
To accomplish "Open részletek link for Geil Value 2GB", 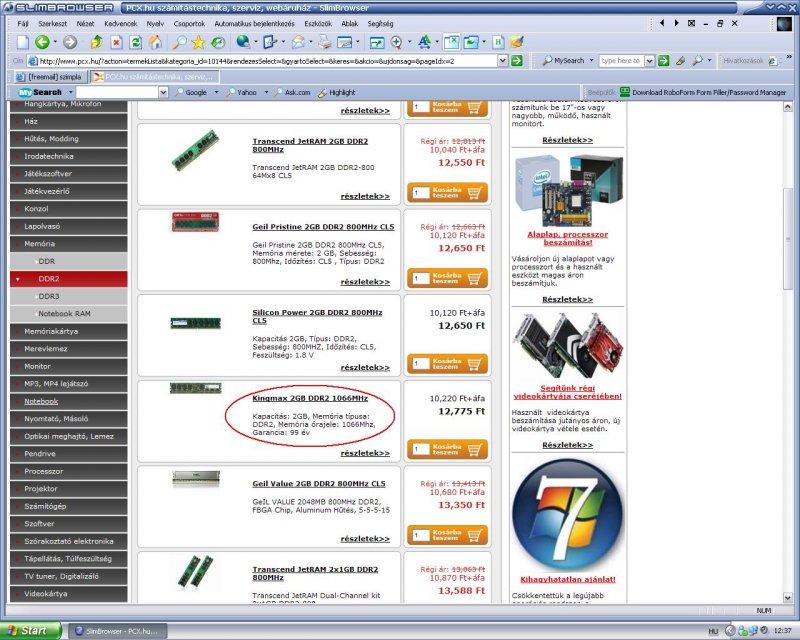I will [x=365, y=538].
